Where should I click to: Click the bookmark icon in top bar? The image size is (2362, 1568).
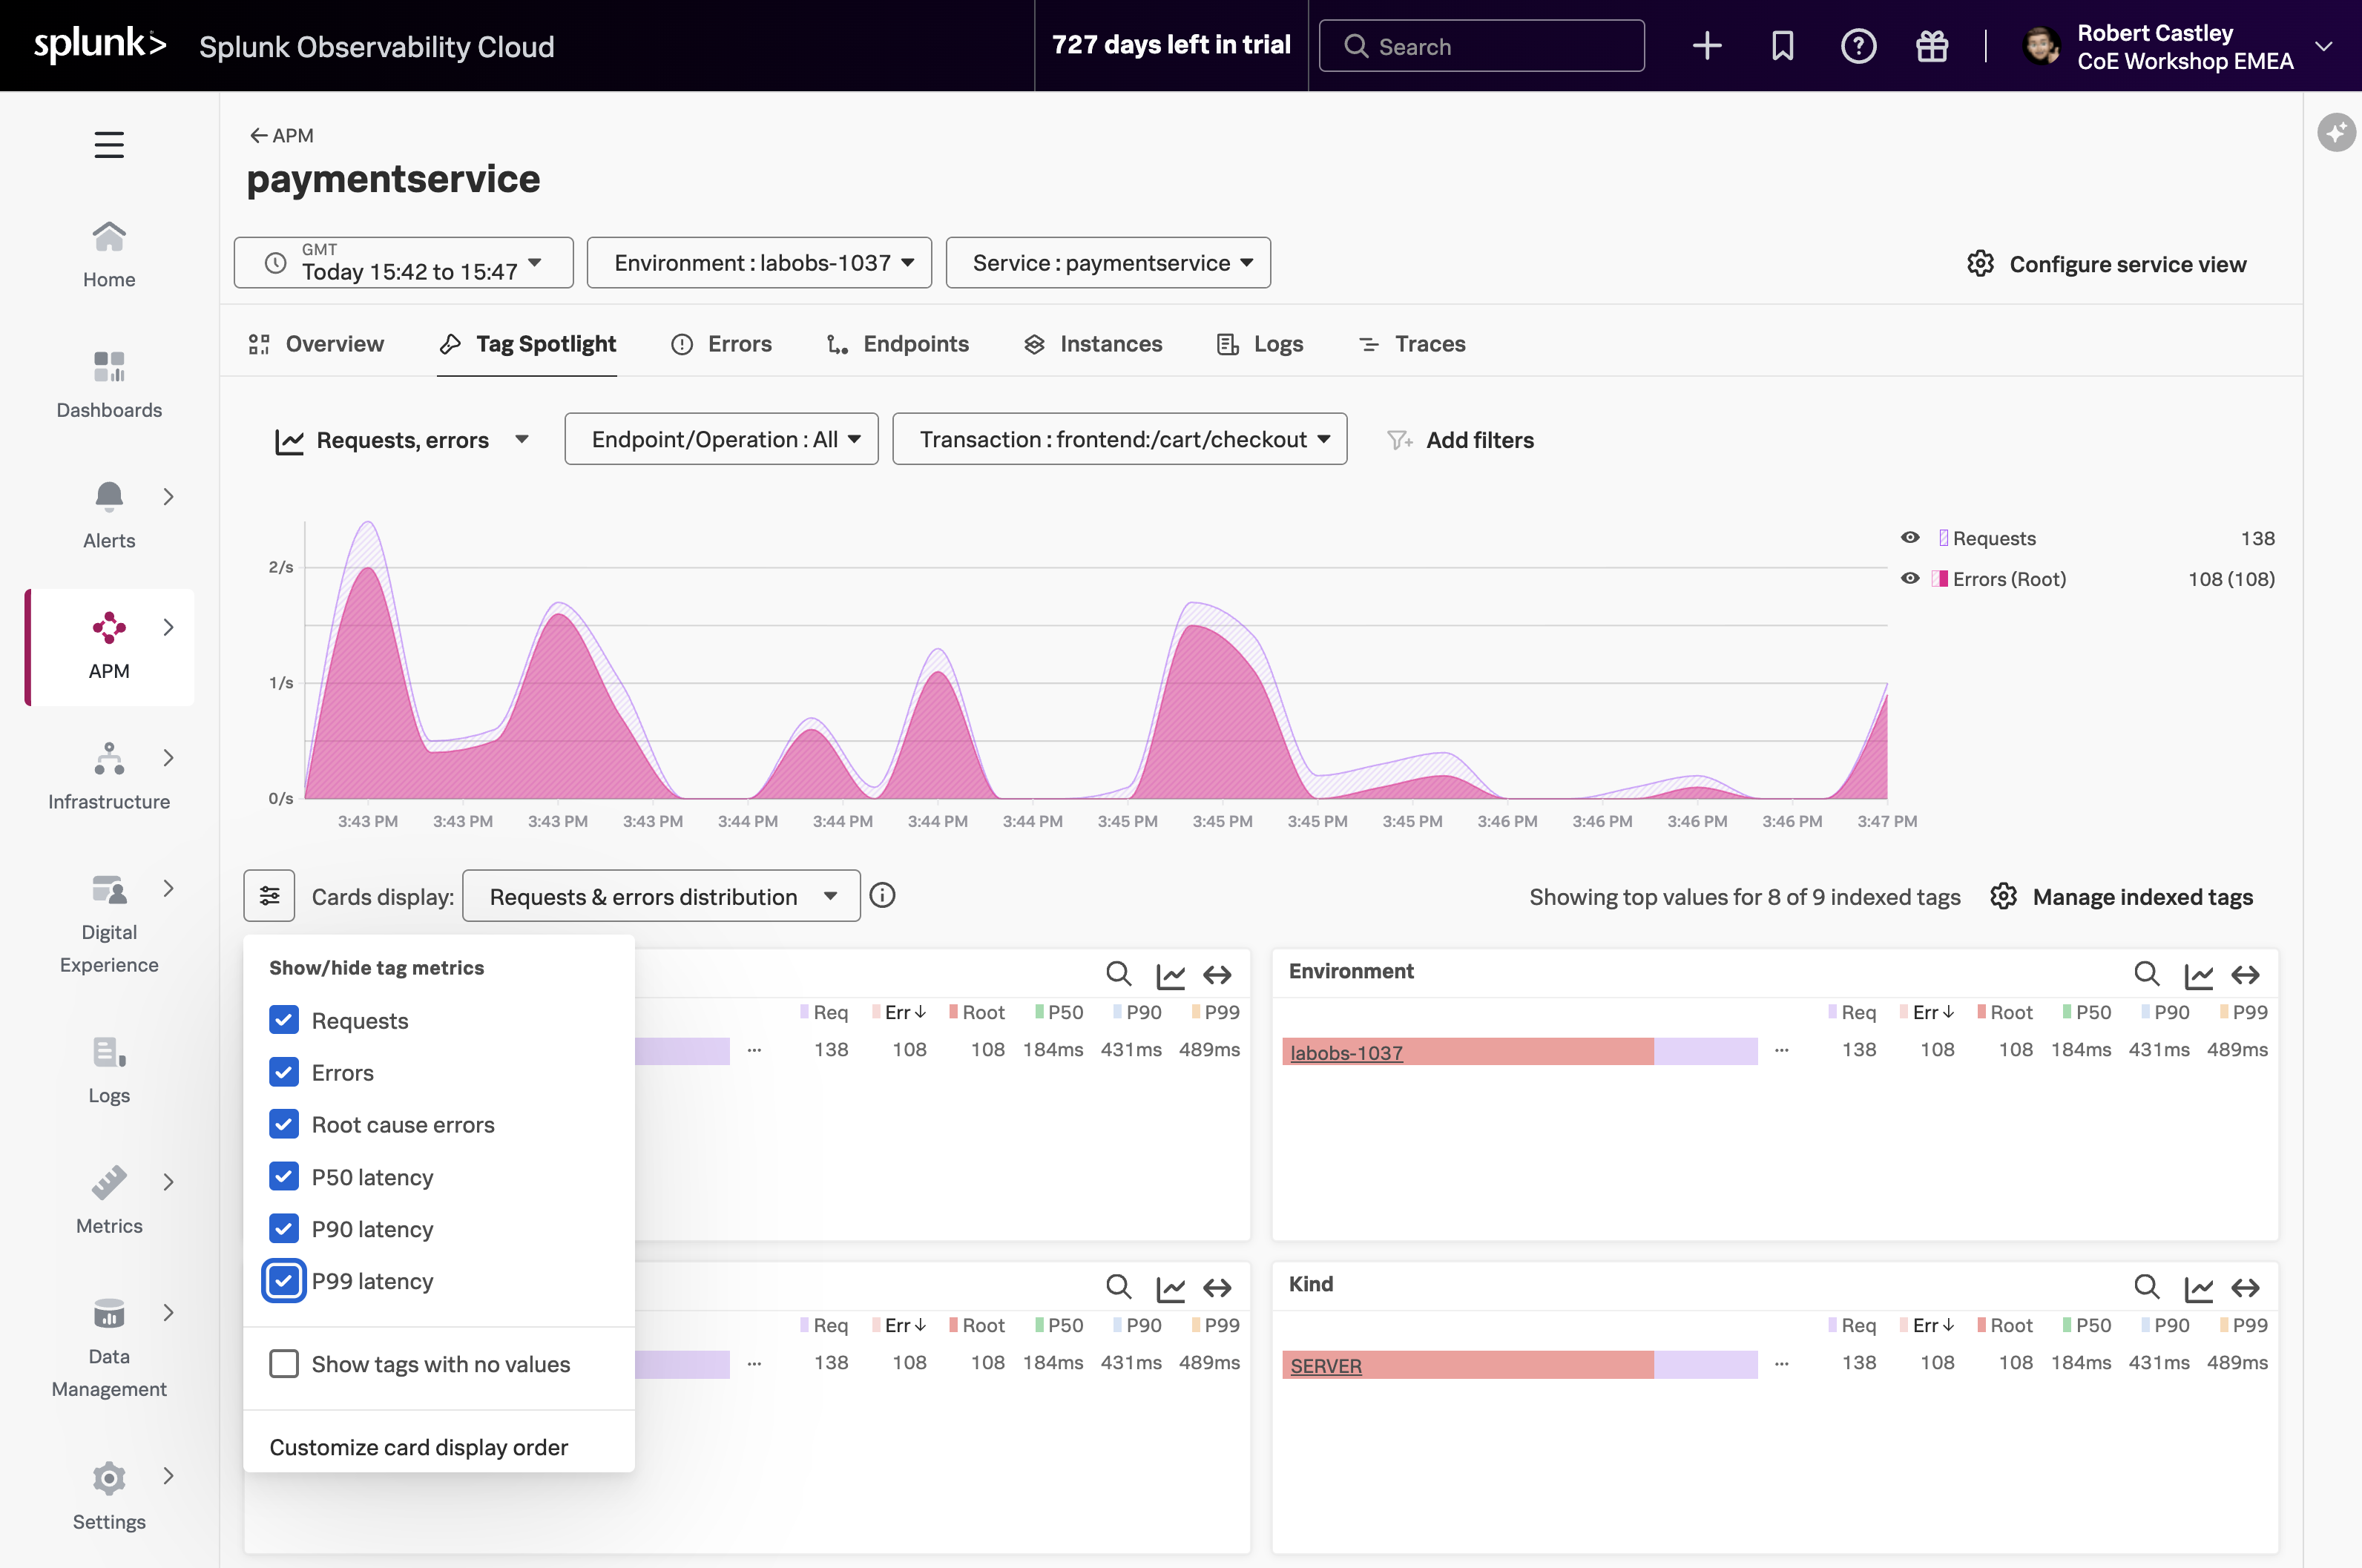click(x=1782, y=46)
